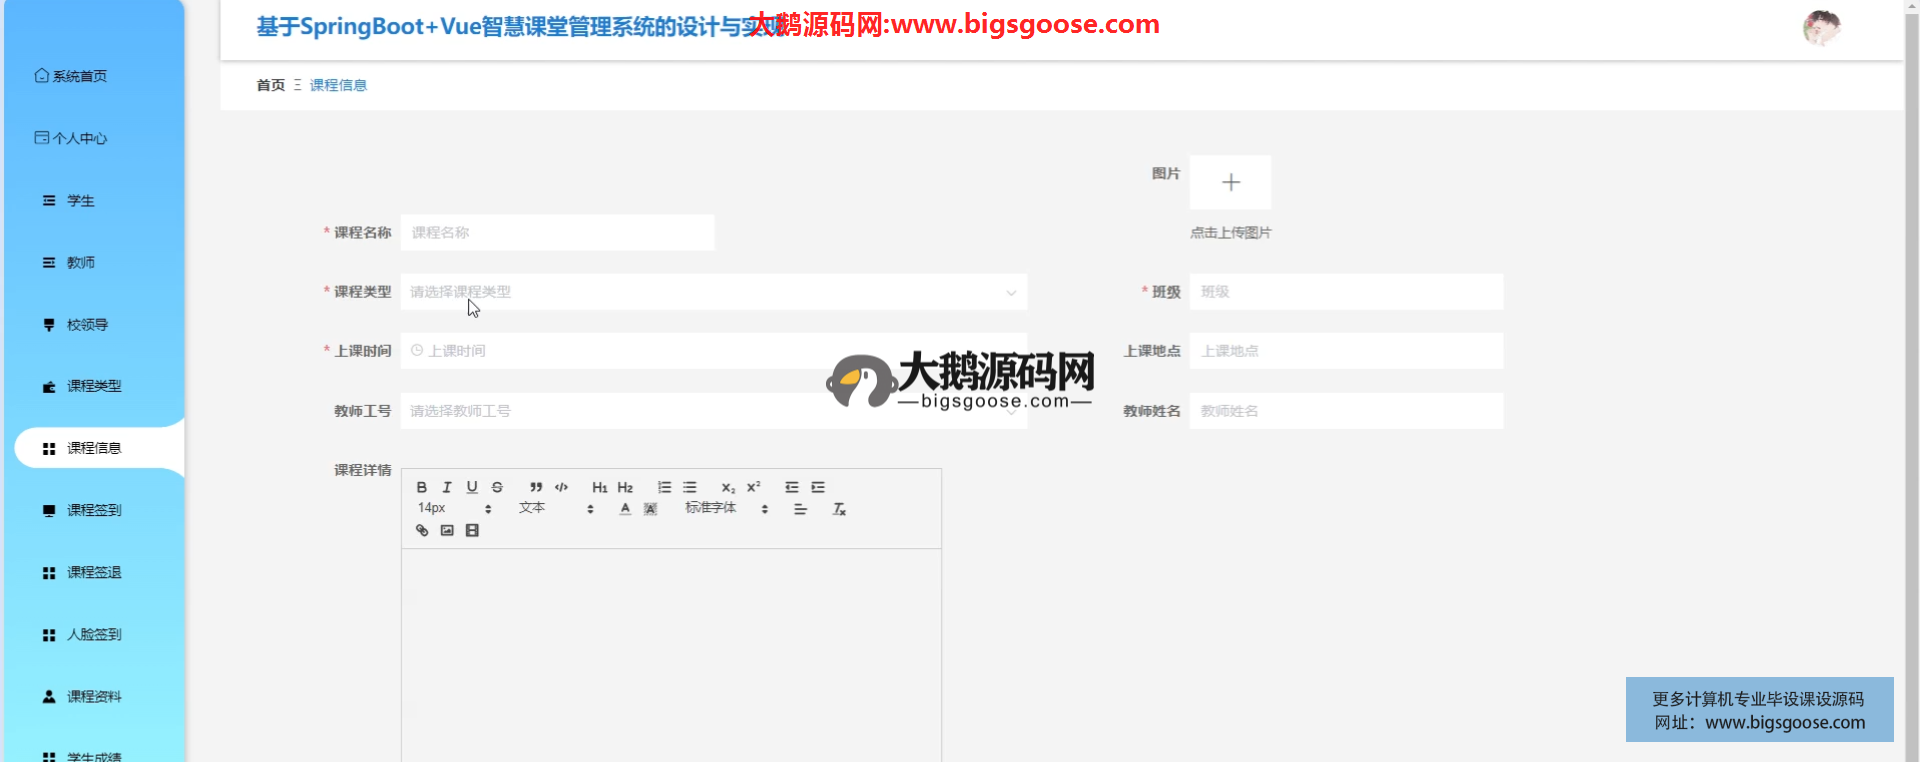Toggle italic formatting in the editor

coord(447,487)
